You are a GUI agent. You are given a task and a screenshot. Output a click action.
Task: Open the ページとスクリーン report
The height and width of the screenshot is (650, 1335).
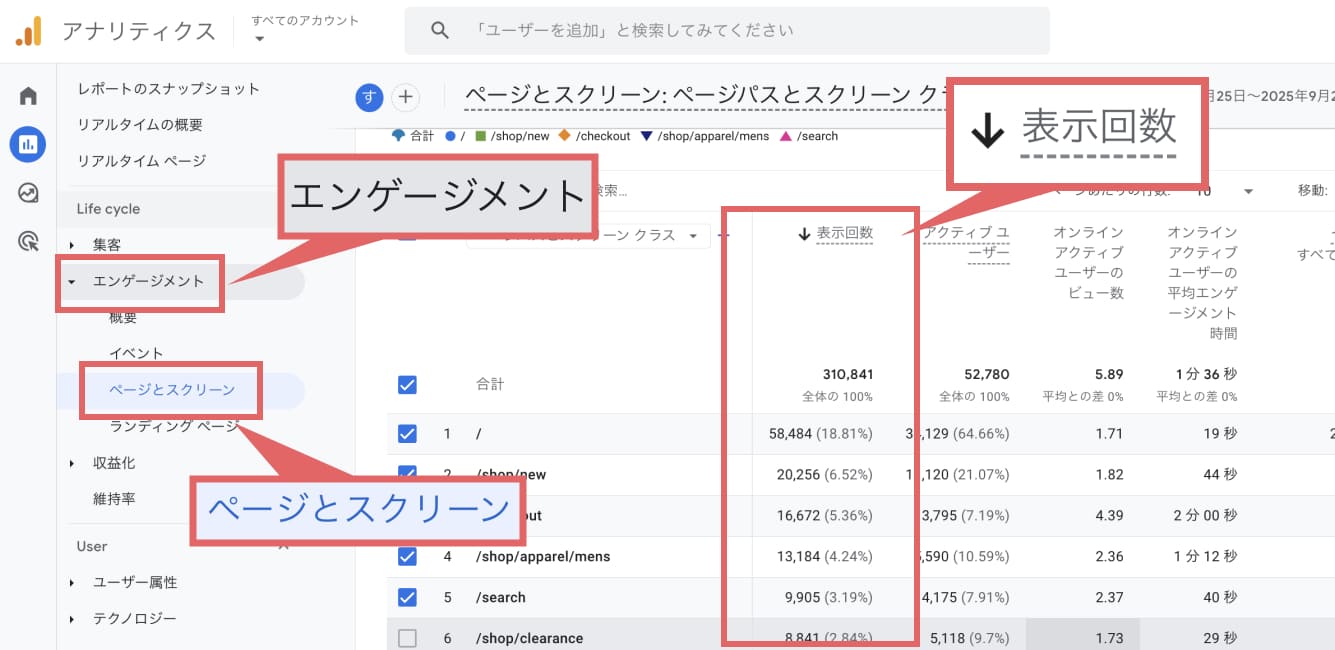point(172,390)
